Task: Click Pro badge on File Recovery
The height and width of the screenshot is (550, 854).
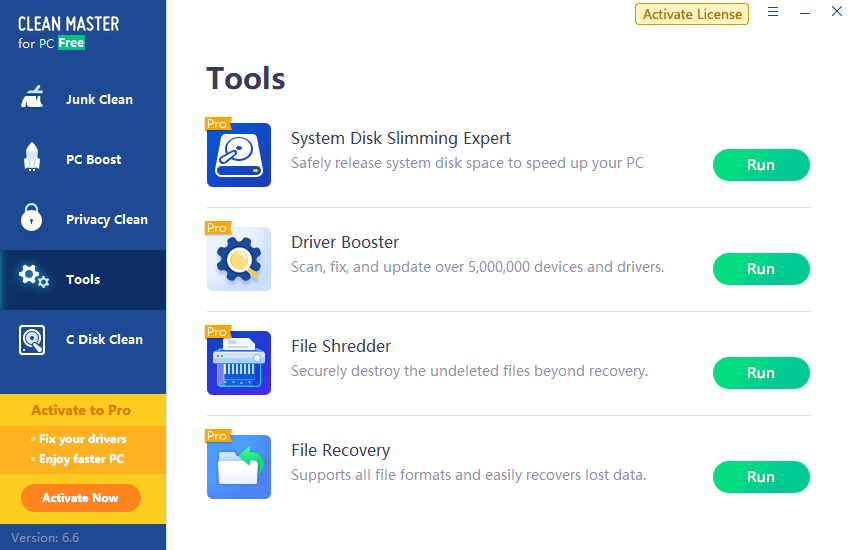Action: 218,436
